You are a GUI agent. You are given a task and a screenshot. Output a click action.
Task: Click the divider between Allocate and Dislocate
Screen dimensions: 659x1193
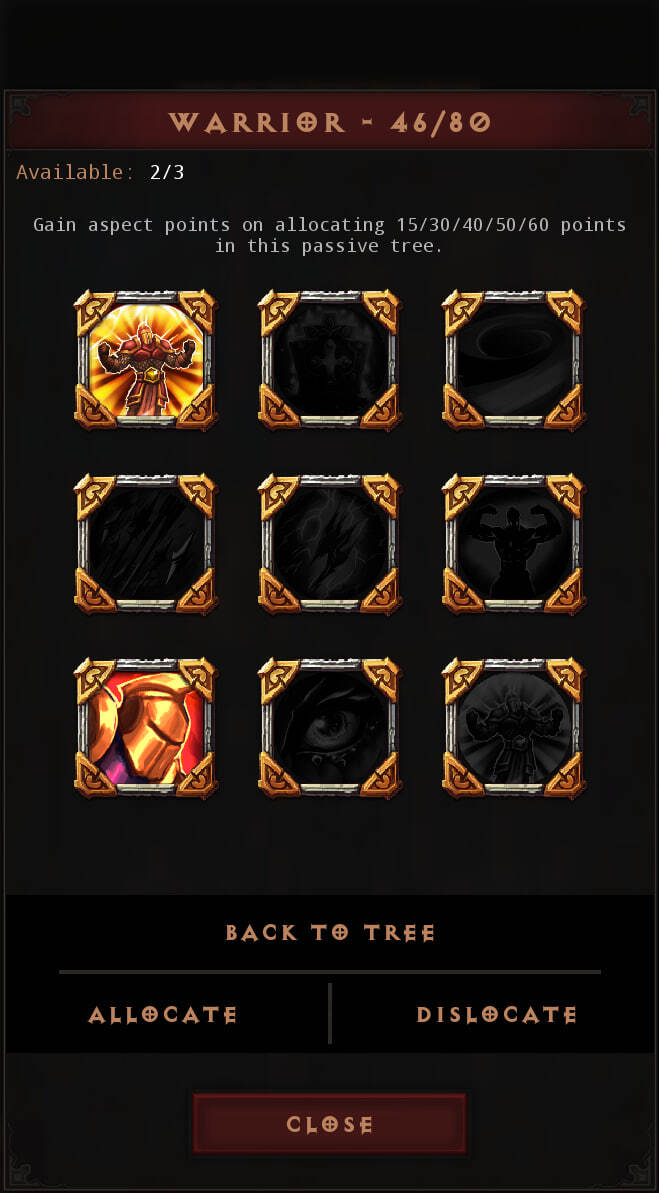click(330, 1013)
